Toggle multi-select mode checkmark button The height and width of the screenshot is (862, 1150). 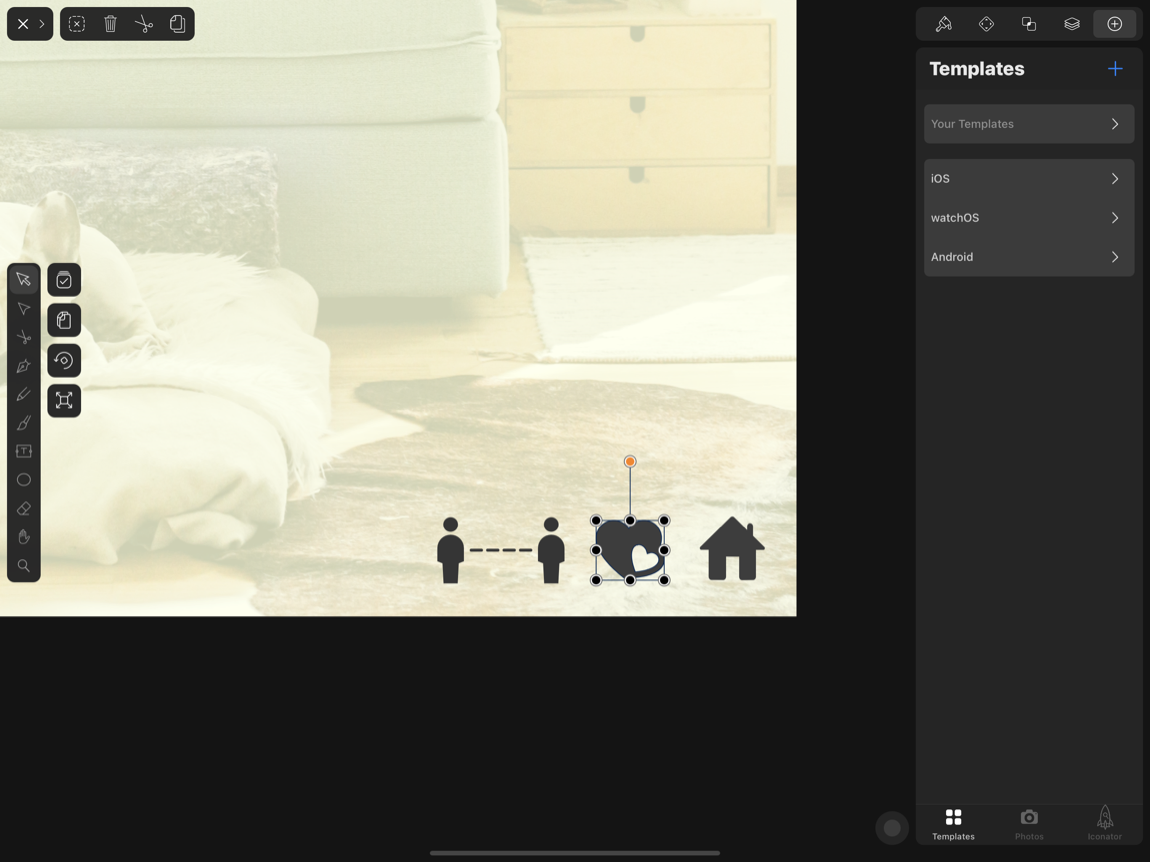click(64, 280)
